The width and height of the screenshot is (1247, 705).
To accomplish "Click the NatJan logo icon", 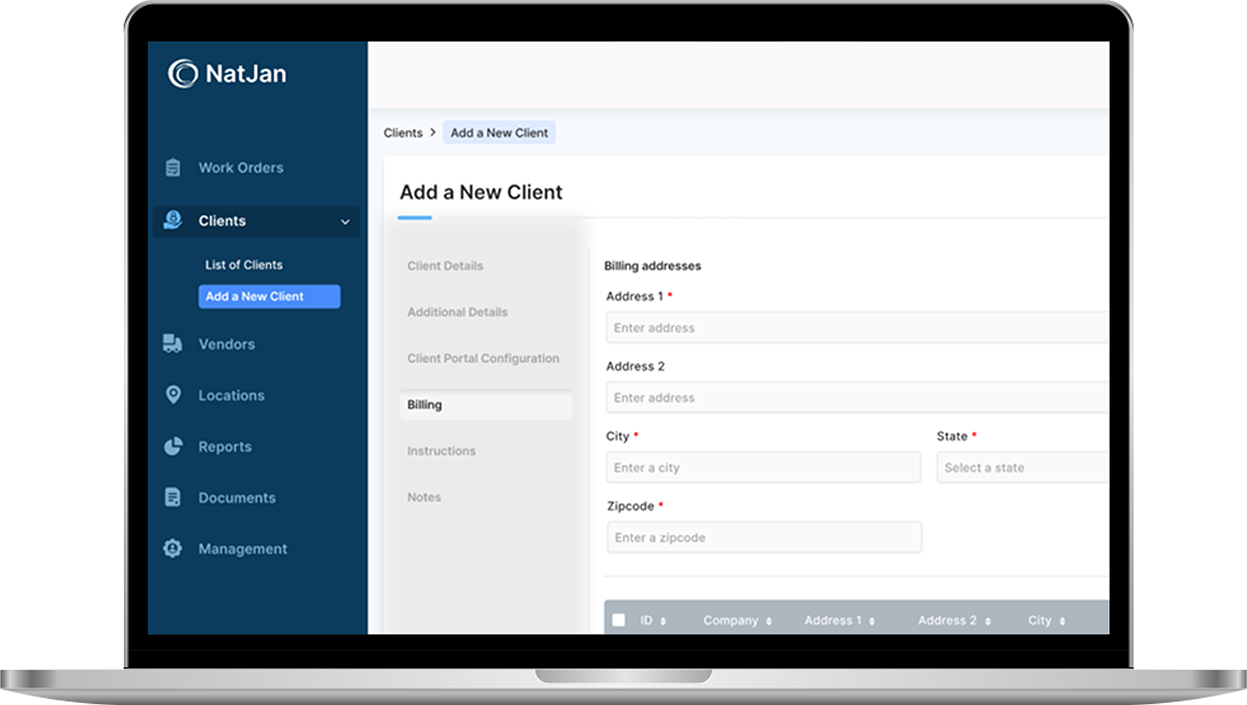I will coord(182,73).
